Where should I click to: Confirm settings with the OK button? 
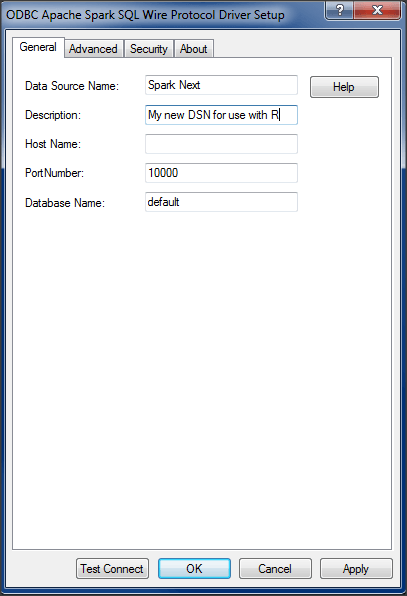[x=194, y=569]
